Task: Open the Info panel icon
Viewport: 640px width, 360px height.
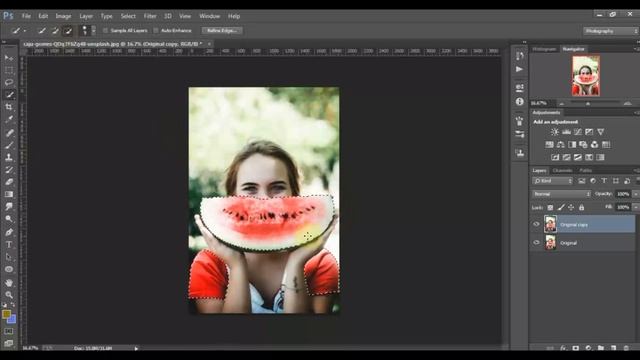Action: 519,102
